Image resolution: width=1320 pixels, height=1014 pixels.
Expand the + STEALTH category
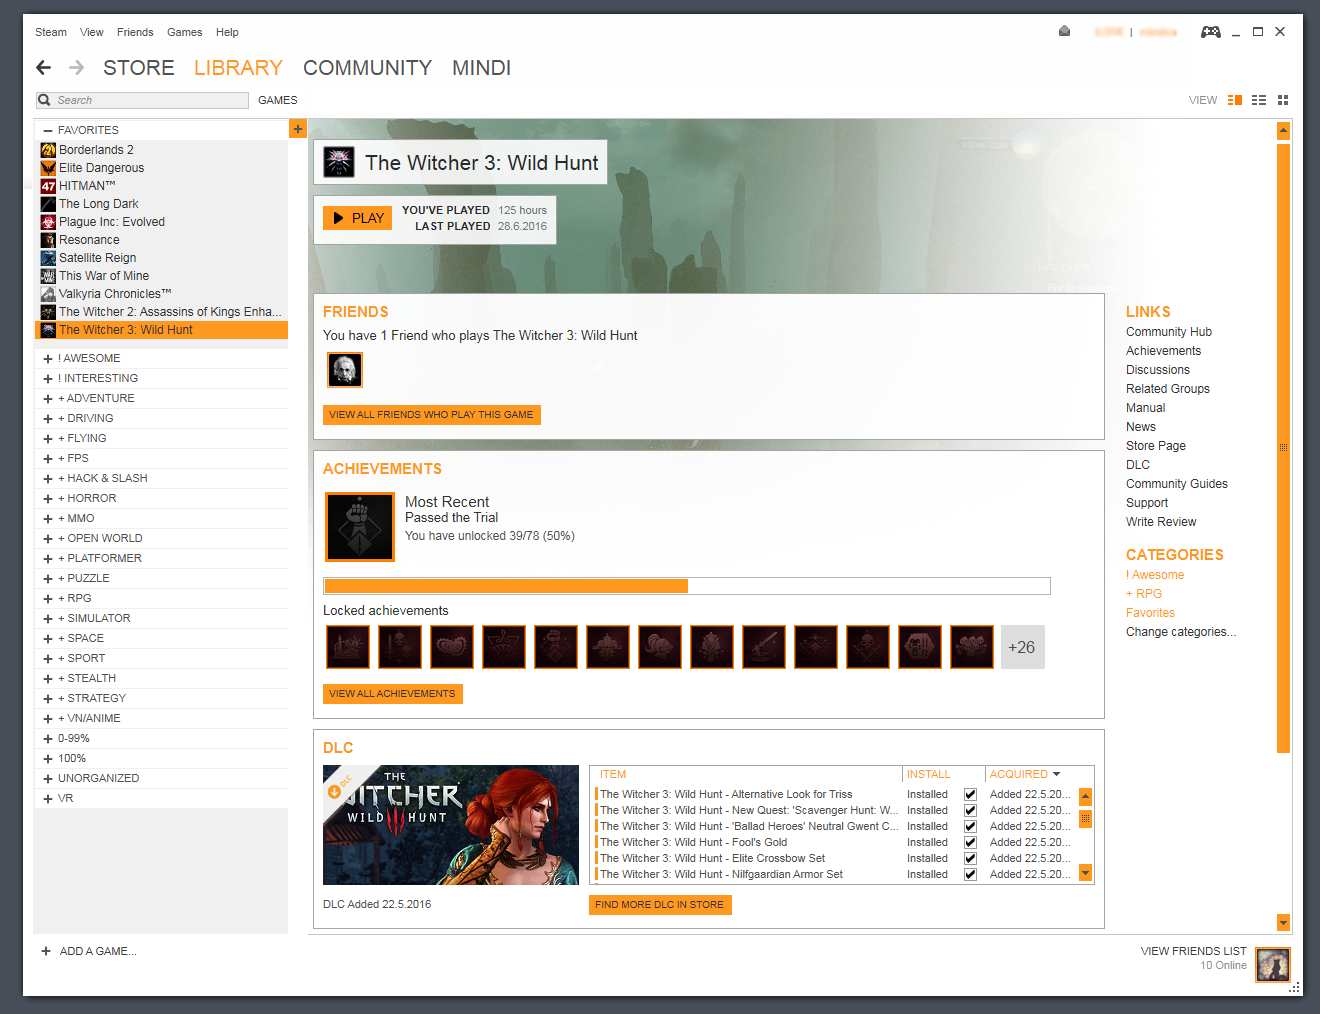(48, 678)
